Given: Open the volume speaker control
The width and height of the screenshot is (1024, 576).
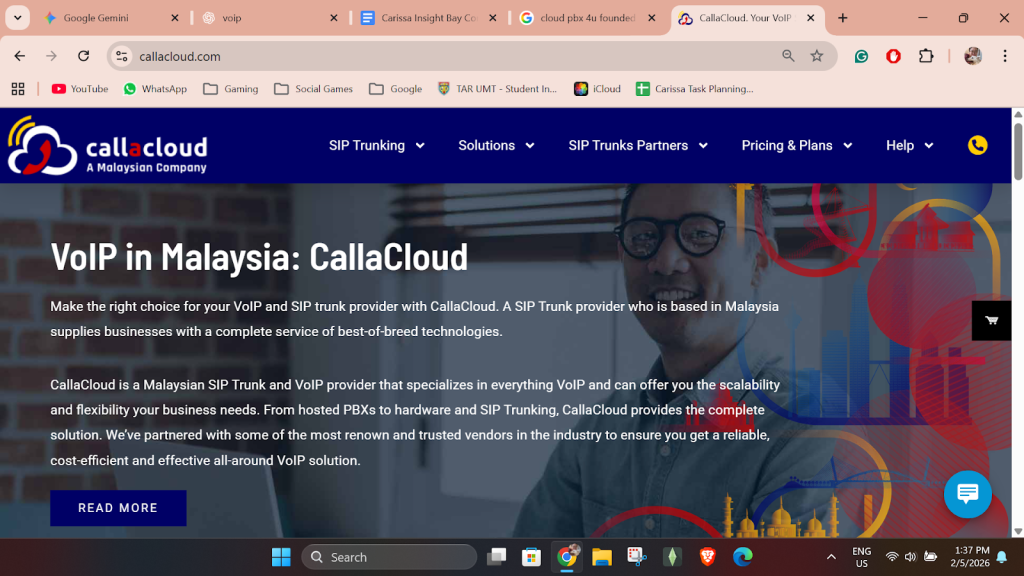Looking at the screenshot, I should click(x=910, y=557).
